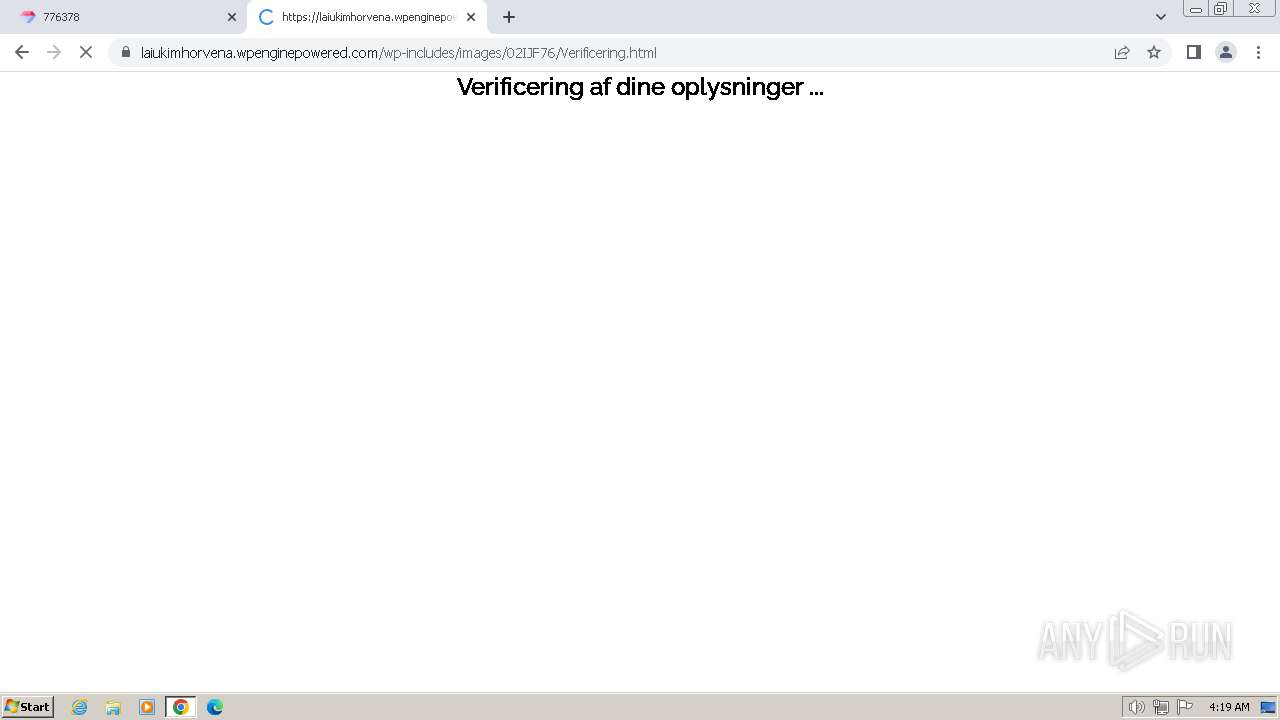The width and height of the screenshot is (1280, 720).
Task: Launch Internet Explorer from taskbar
Action: (x=80, y=707)
